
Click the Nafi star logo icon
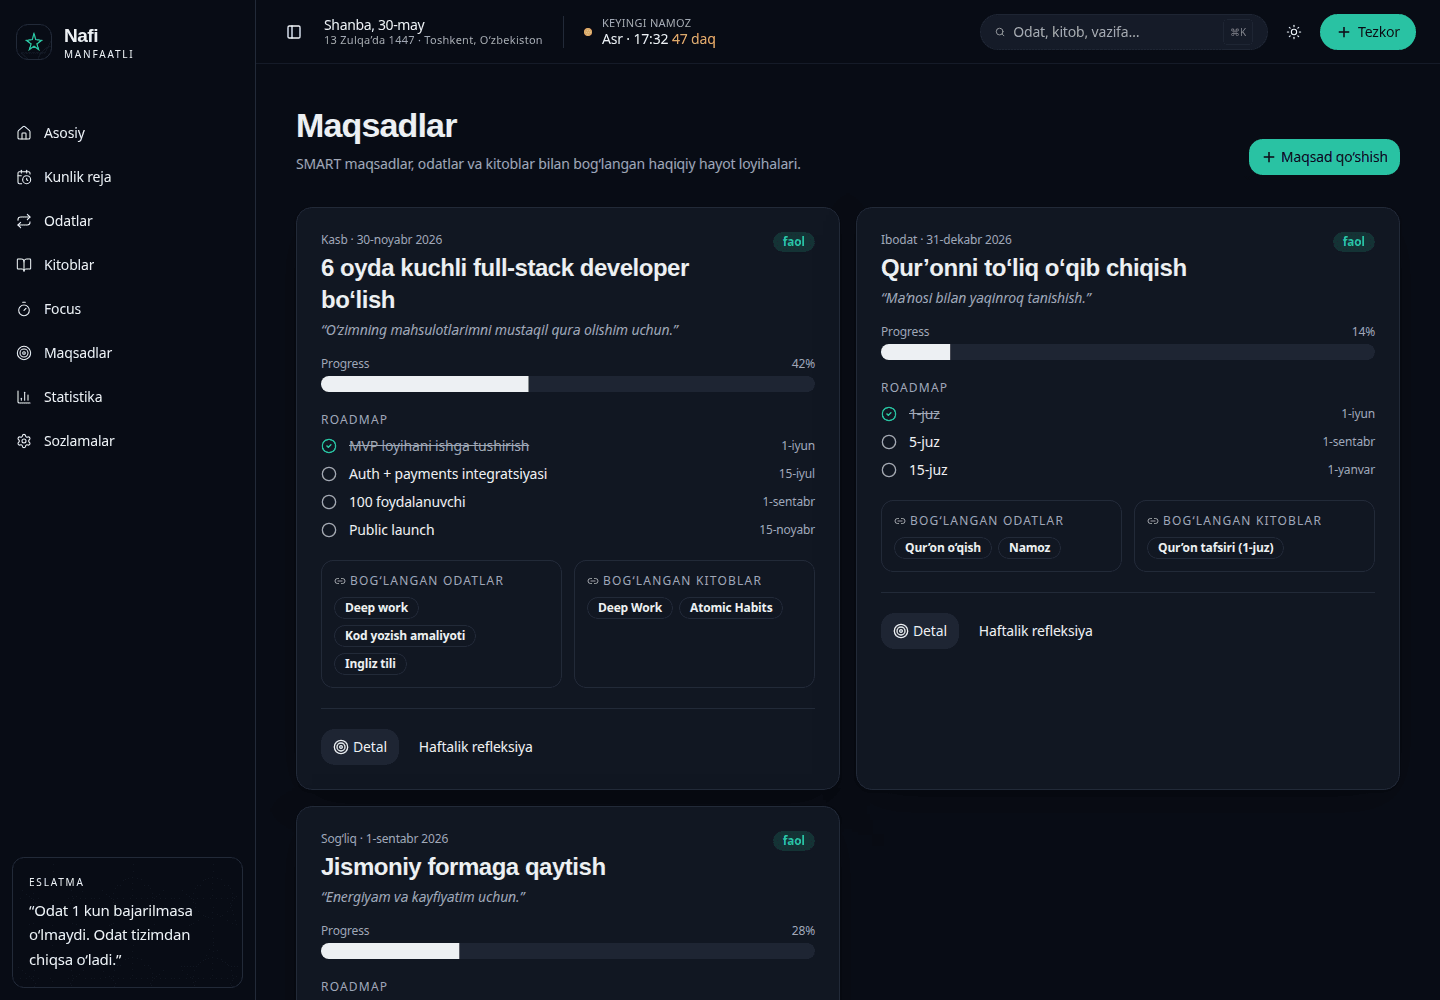point(34,42)
